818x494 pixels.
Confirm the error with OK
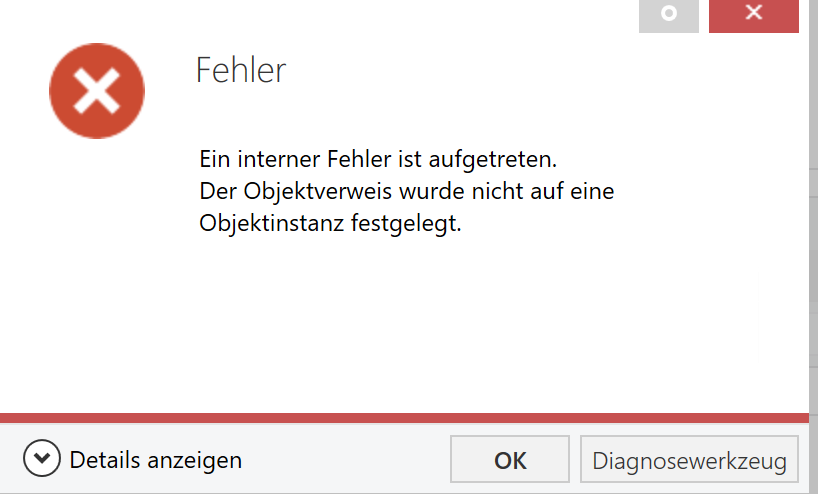[510, 460]
